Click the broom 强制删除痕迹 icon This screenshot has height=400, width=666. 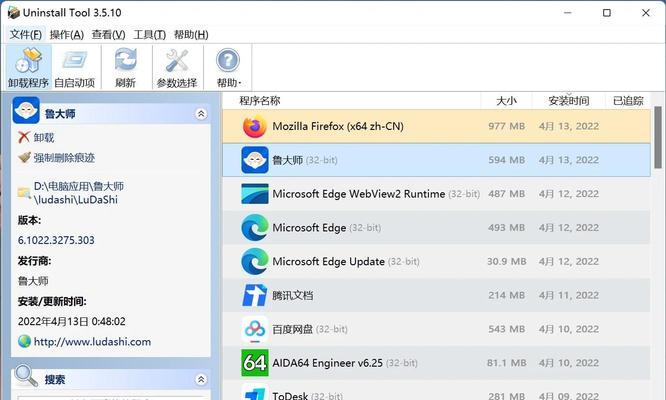coord(25,158)
